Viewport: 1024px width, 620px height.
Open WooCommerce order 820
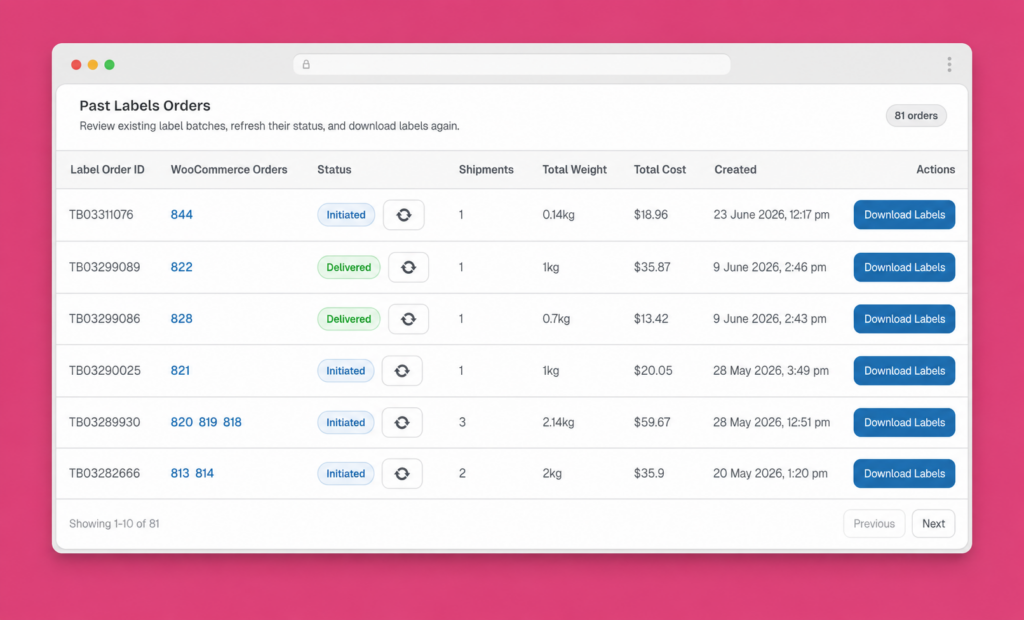[x=182, y=422]
